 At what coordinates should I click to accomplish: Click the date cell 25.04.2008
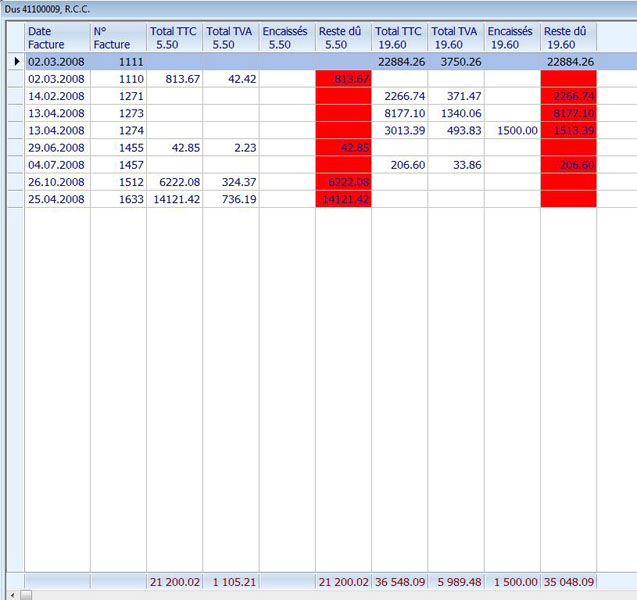57,199
